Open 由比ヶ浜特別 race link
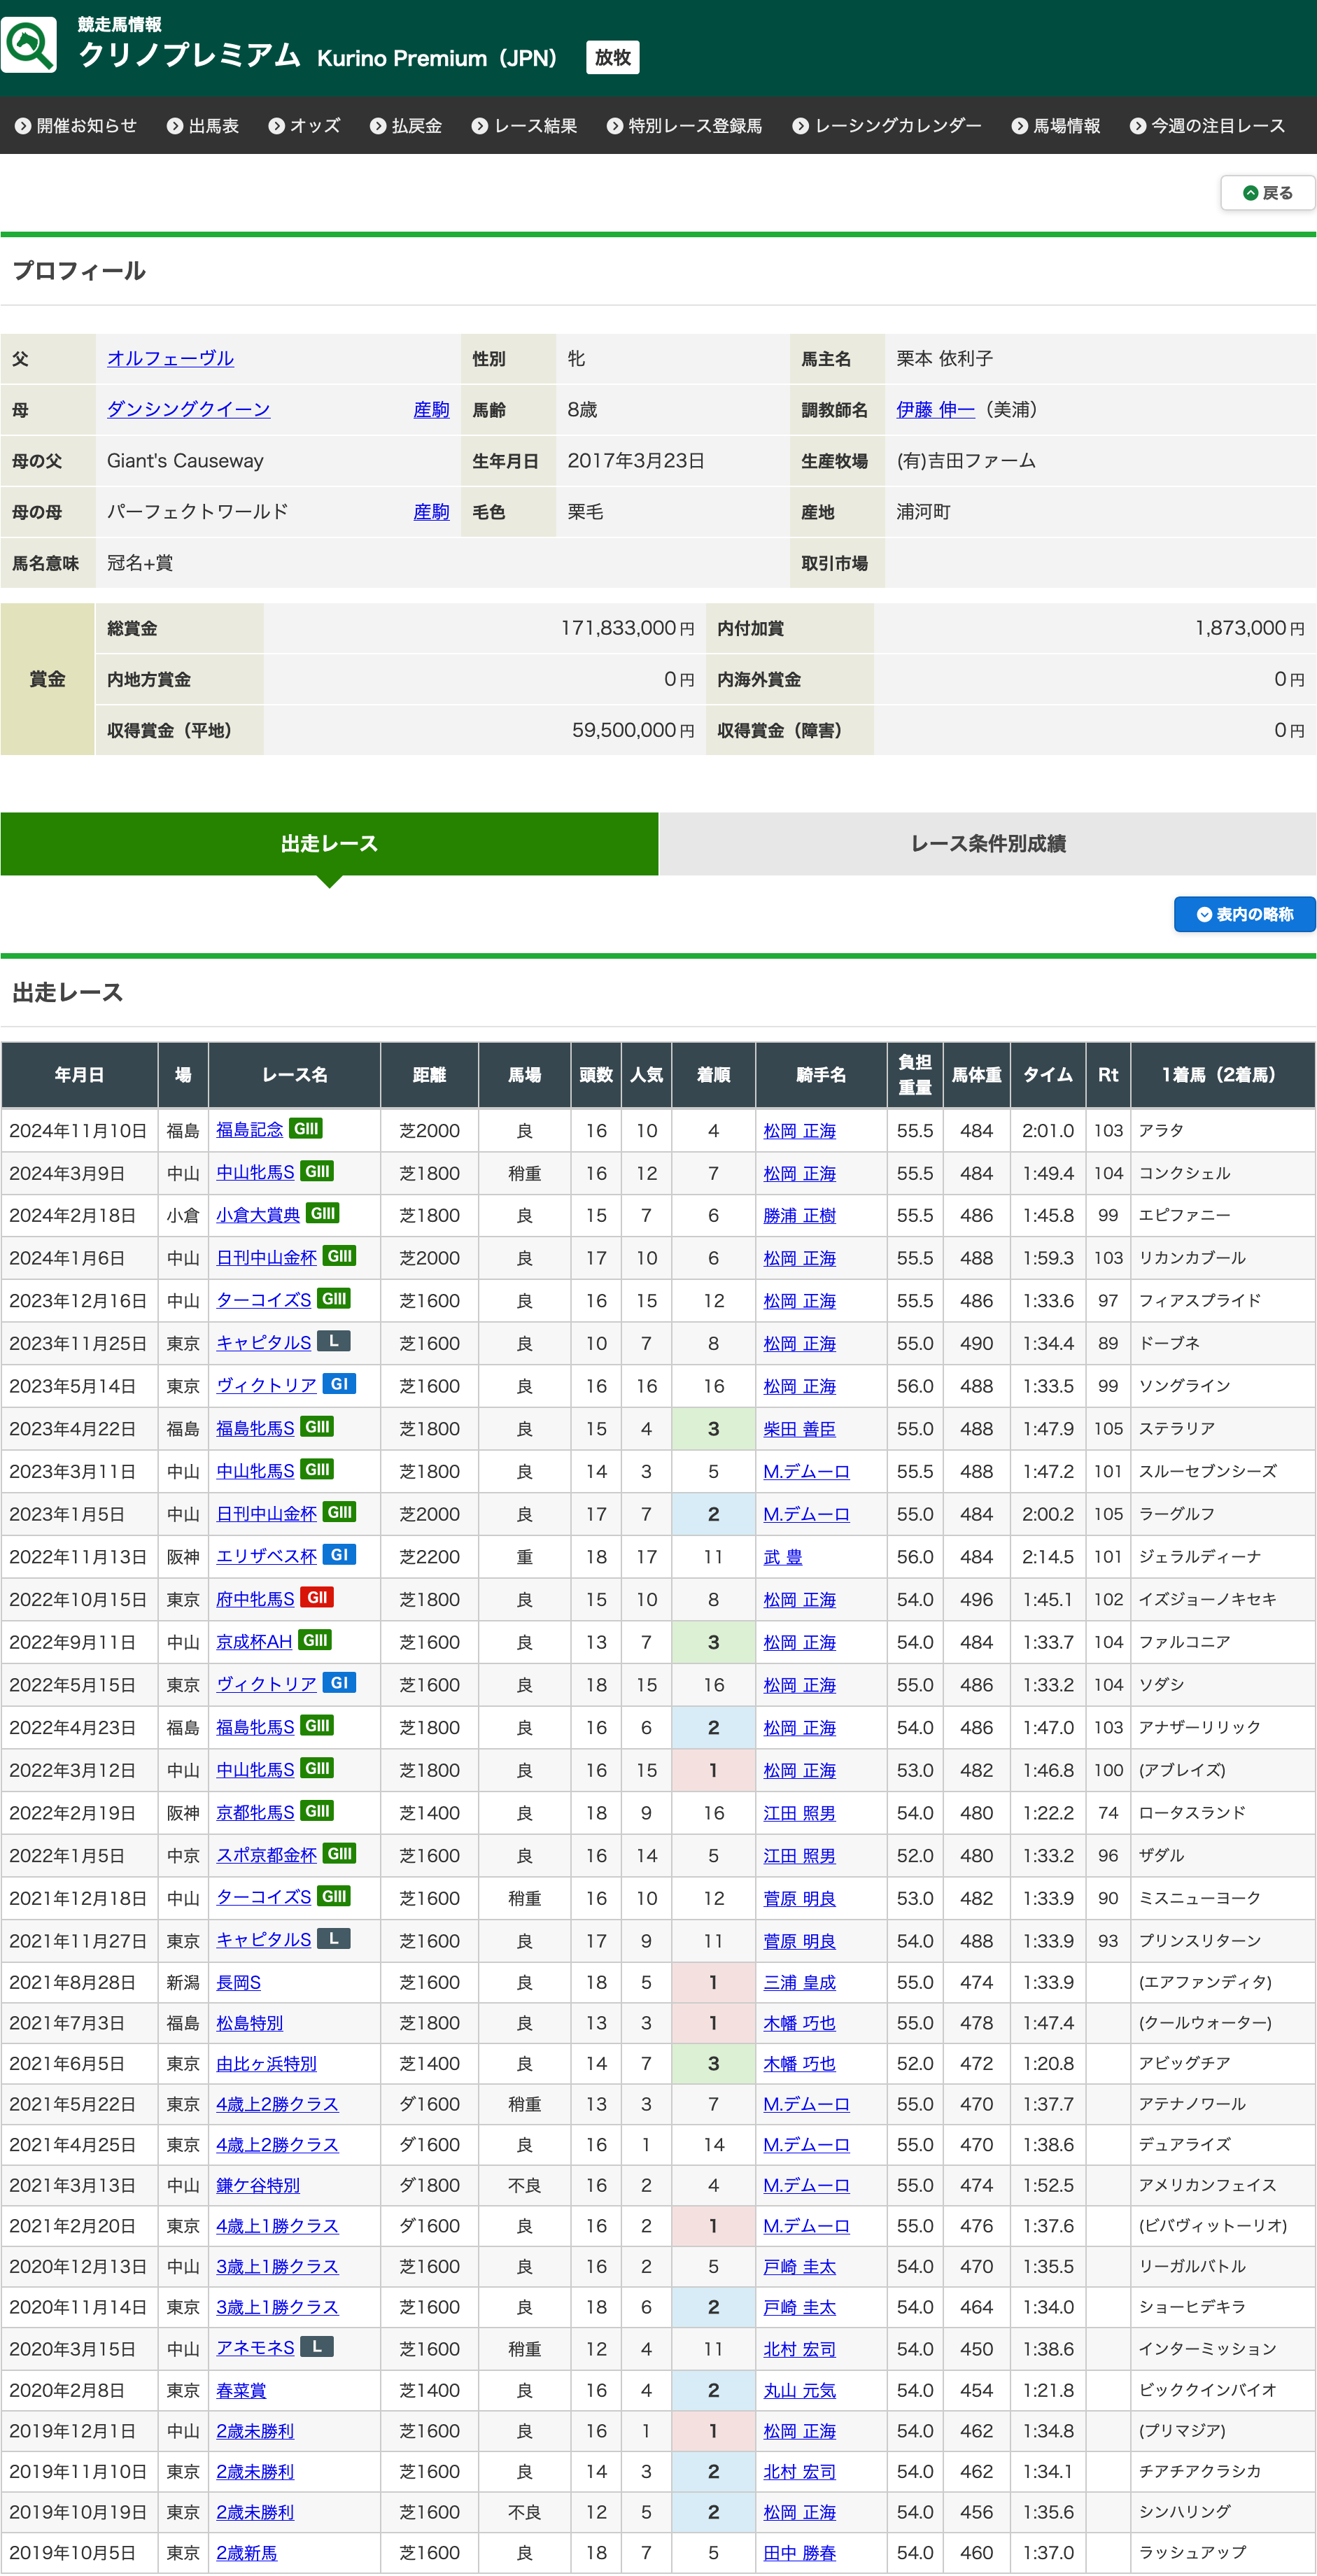This screenshot has width=1317, height=2576. point(267,2064)
